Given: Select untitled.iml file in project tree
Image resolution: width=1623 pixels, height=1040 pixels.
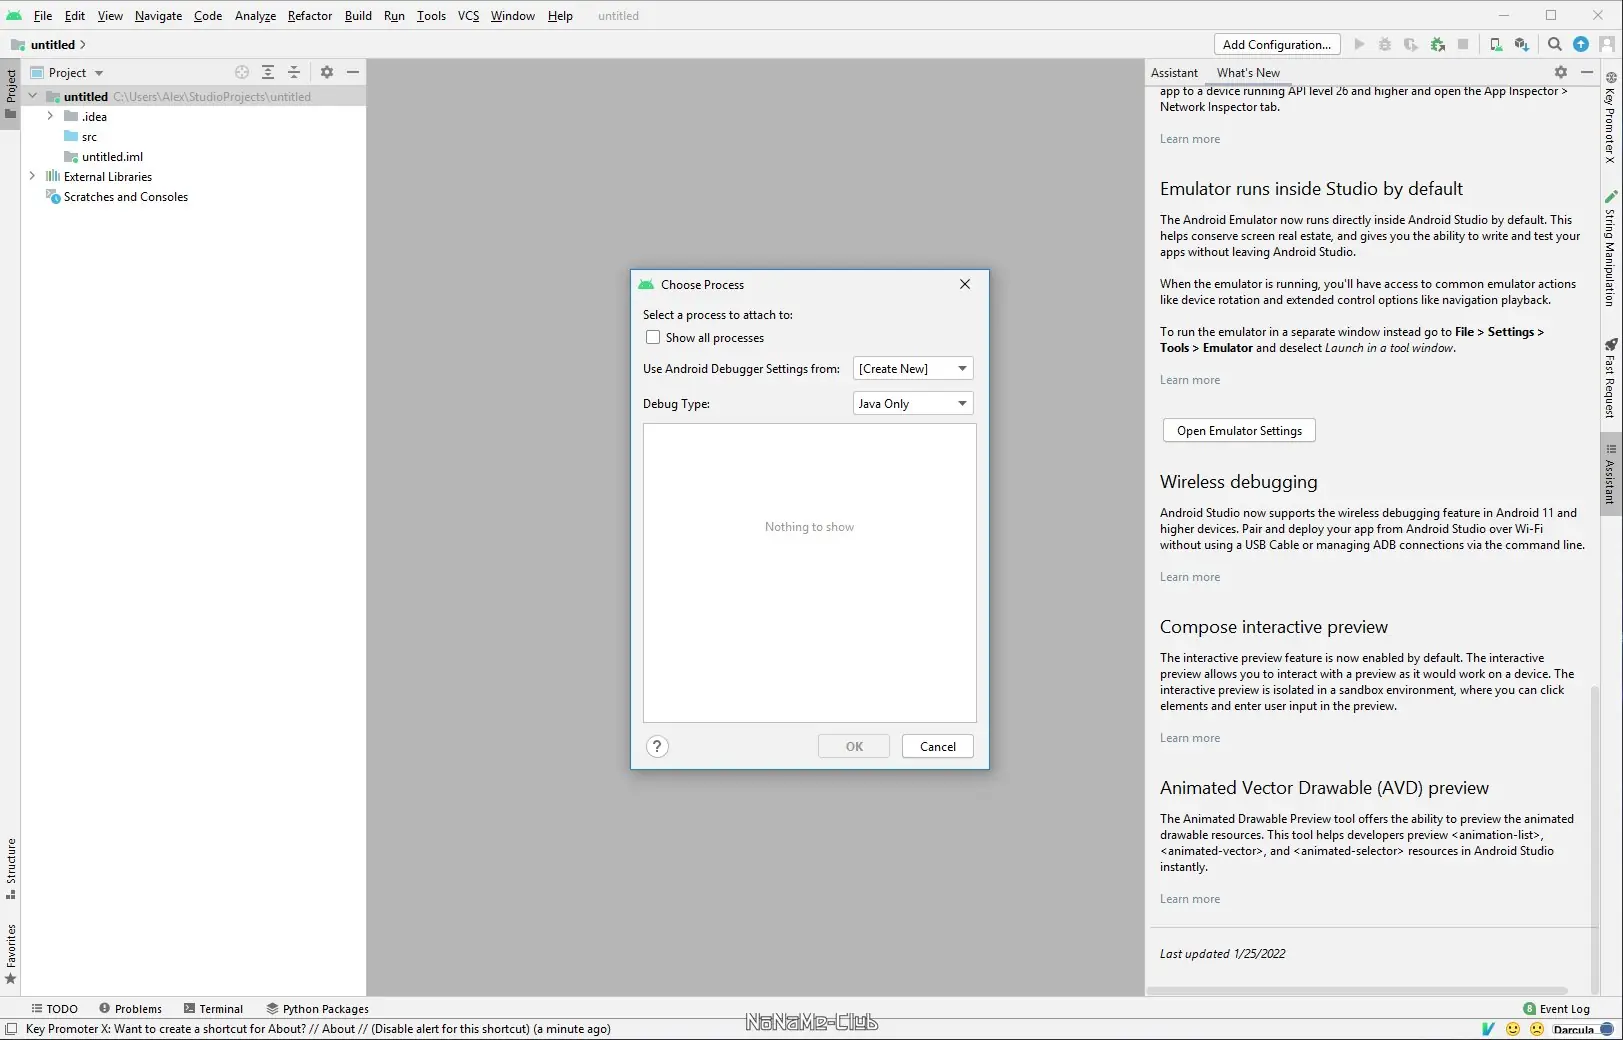Looking at the screenshot, I should tap(103, 156).
